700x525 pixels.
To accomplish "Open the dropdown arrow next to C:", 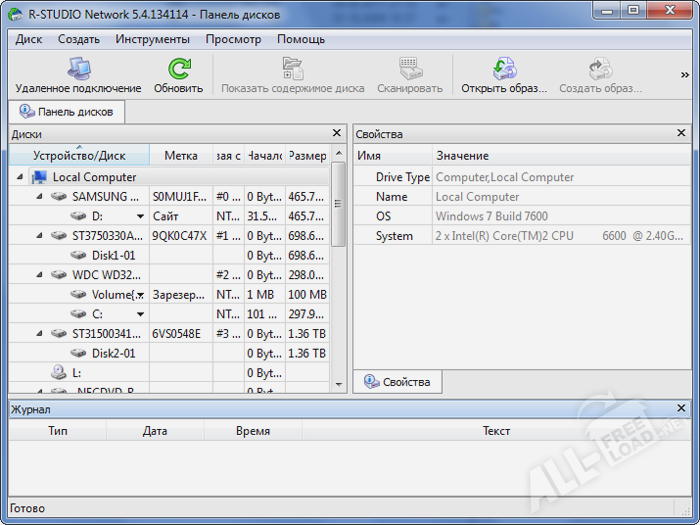I will 141,314.
